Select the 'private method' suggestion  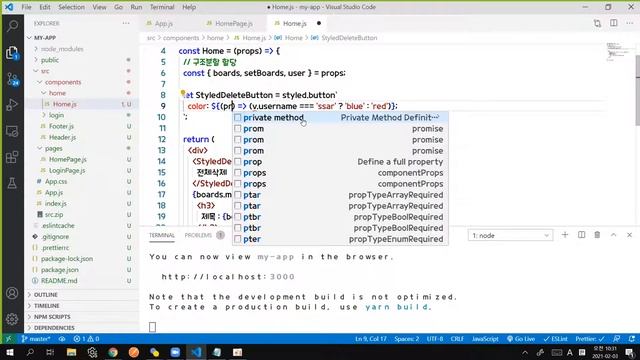340,118
